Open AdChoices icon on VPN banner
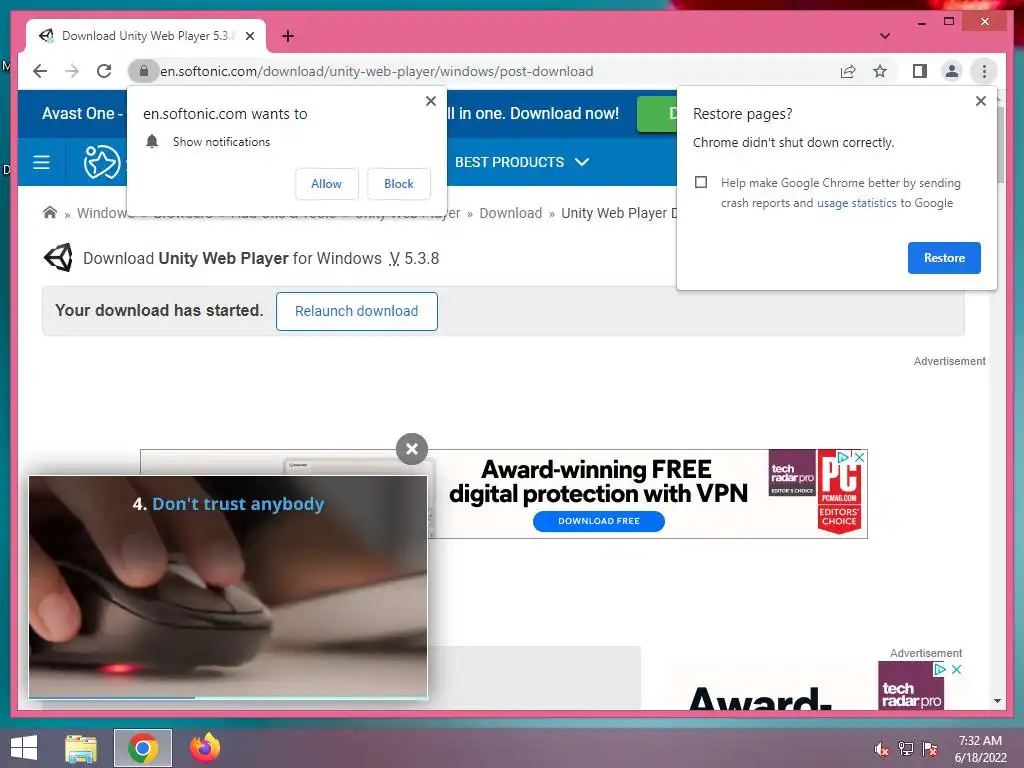1024x768 pixels. pos(843,457)
